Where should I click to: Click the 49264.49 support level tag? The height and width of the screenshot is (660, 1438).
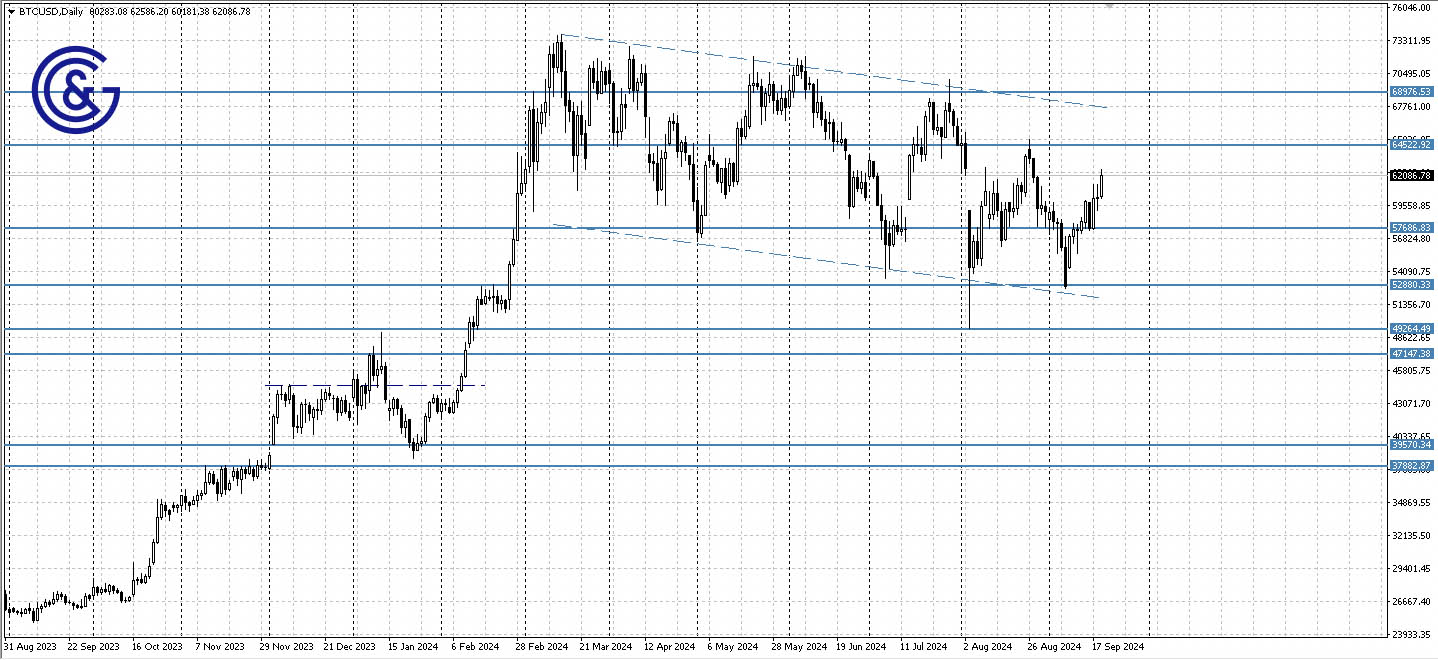tap(1411, 328)
